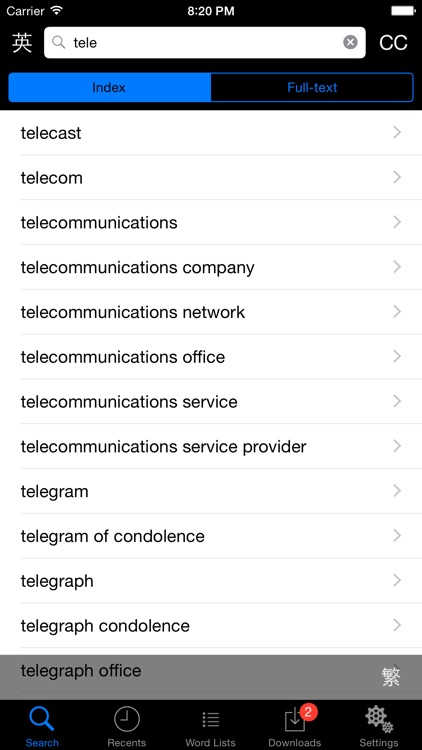Open the Word Lists tab icon
422x750 pixels.
211,726
